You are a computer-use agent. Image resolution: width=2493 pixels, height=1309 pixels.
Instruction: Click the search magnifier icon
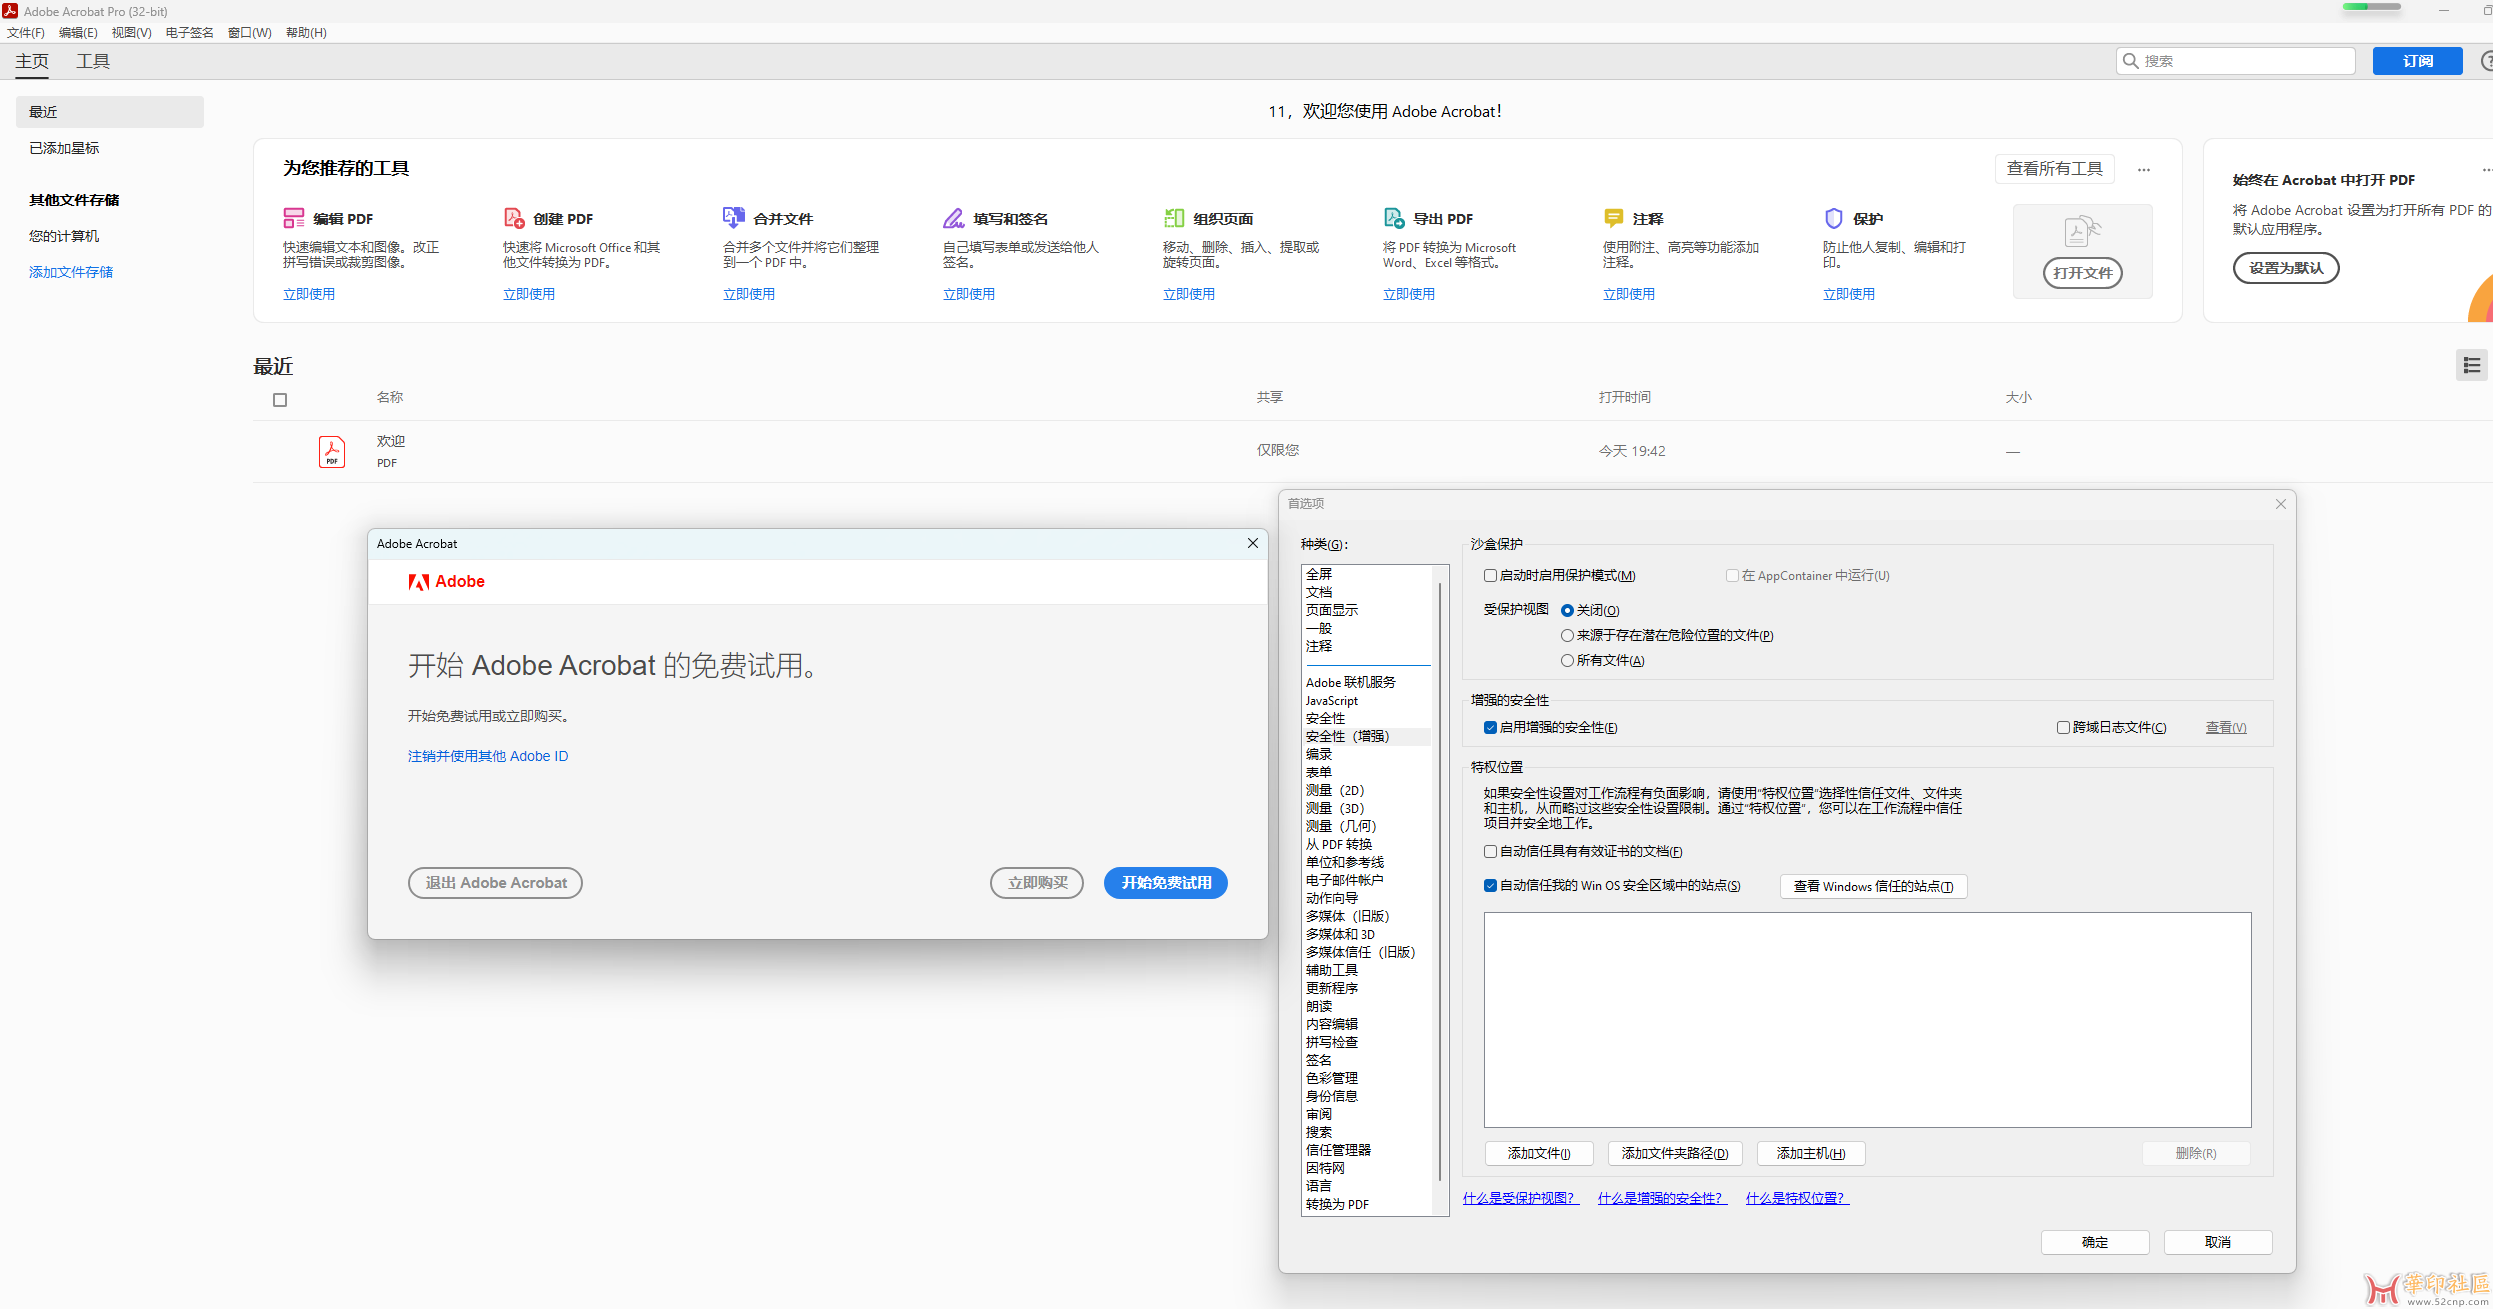click(2131, 61)
